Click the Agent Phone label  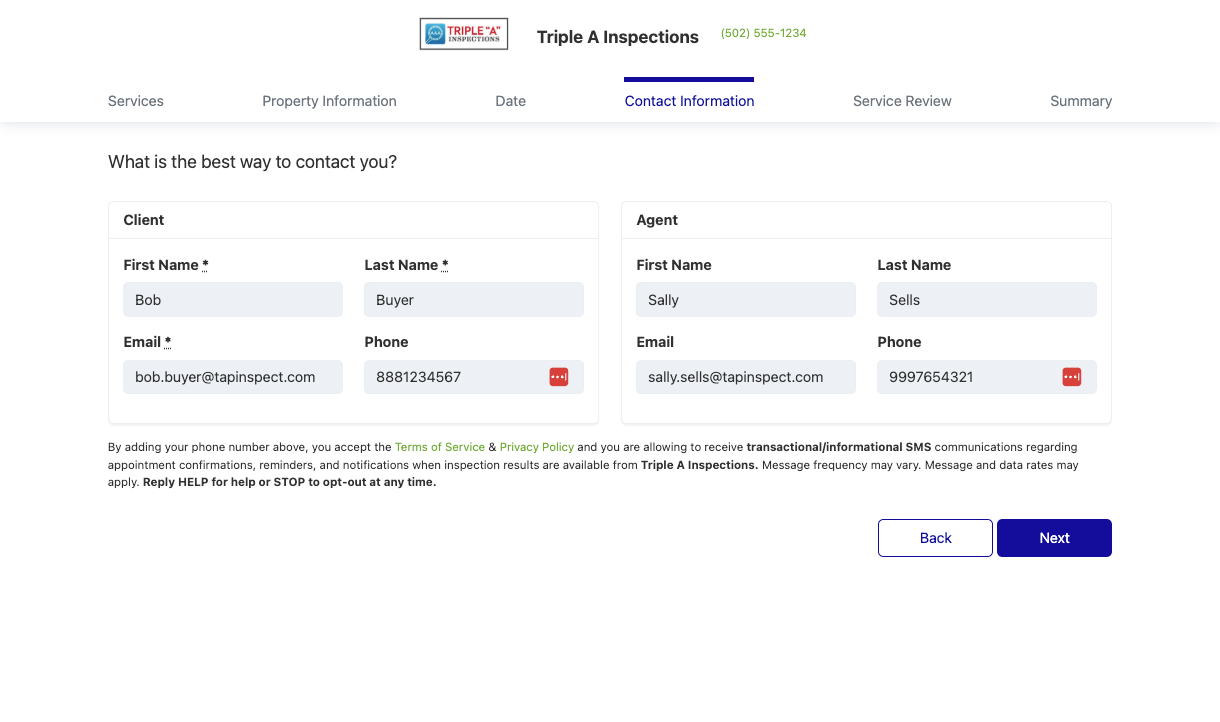pos(899,342)
